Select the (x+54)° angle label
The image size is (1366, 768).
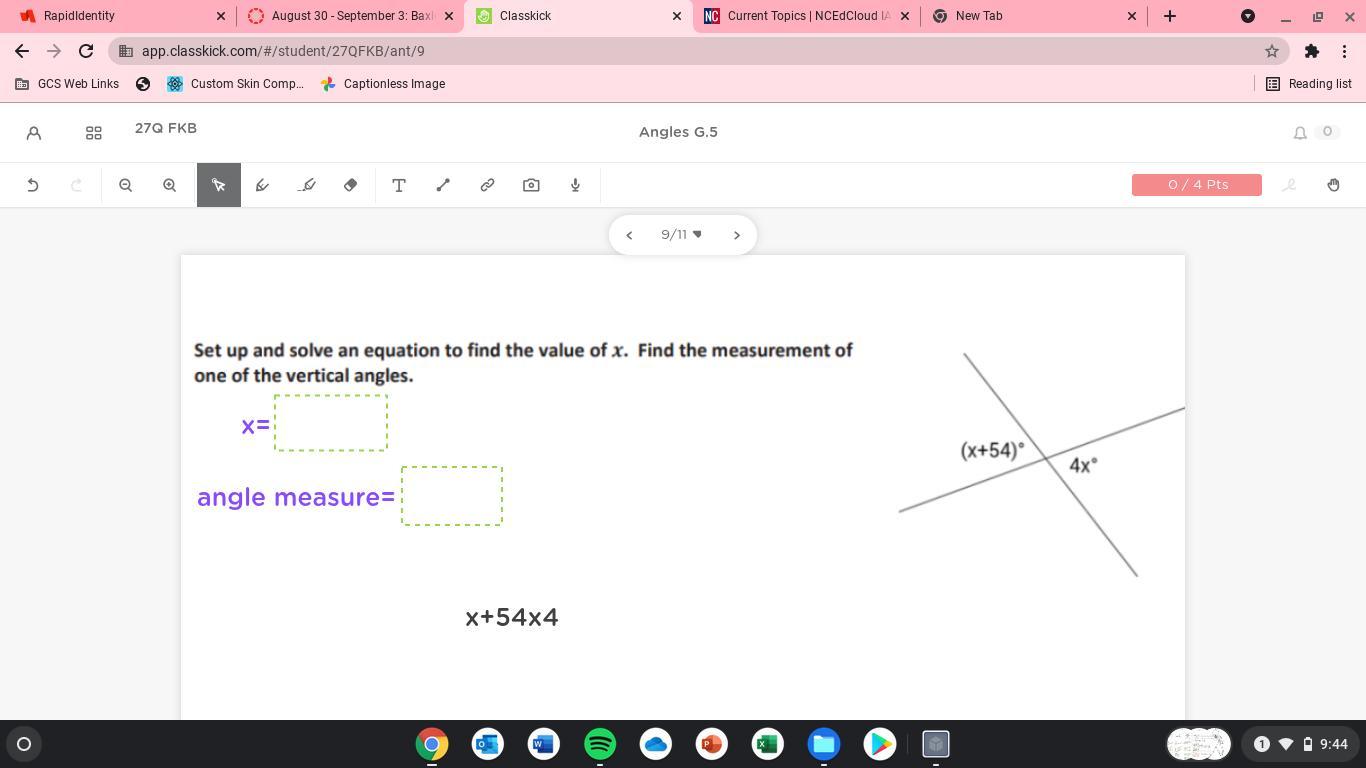click(992, 451)
